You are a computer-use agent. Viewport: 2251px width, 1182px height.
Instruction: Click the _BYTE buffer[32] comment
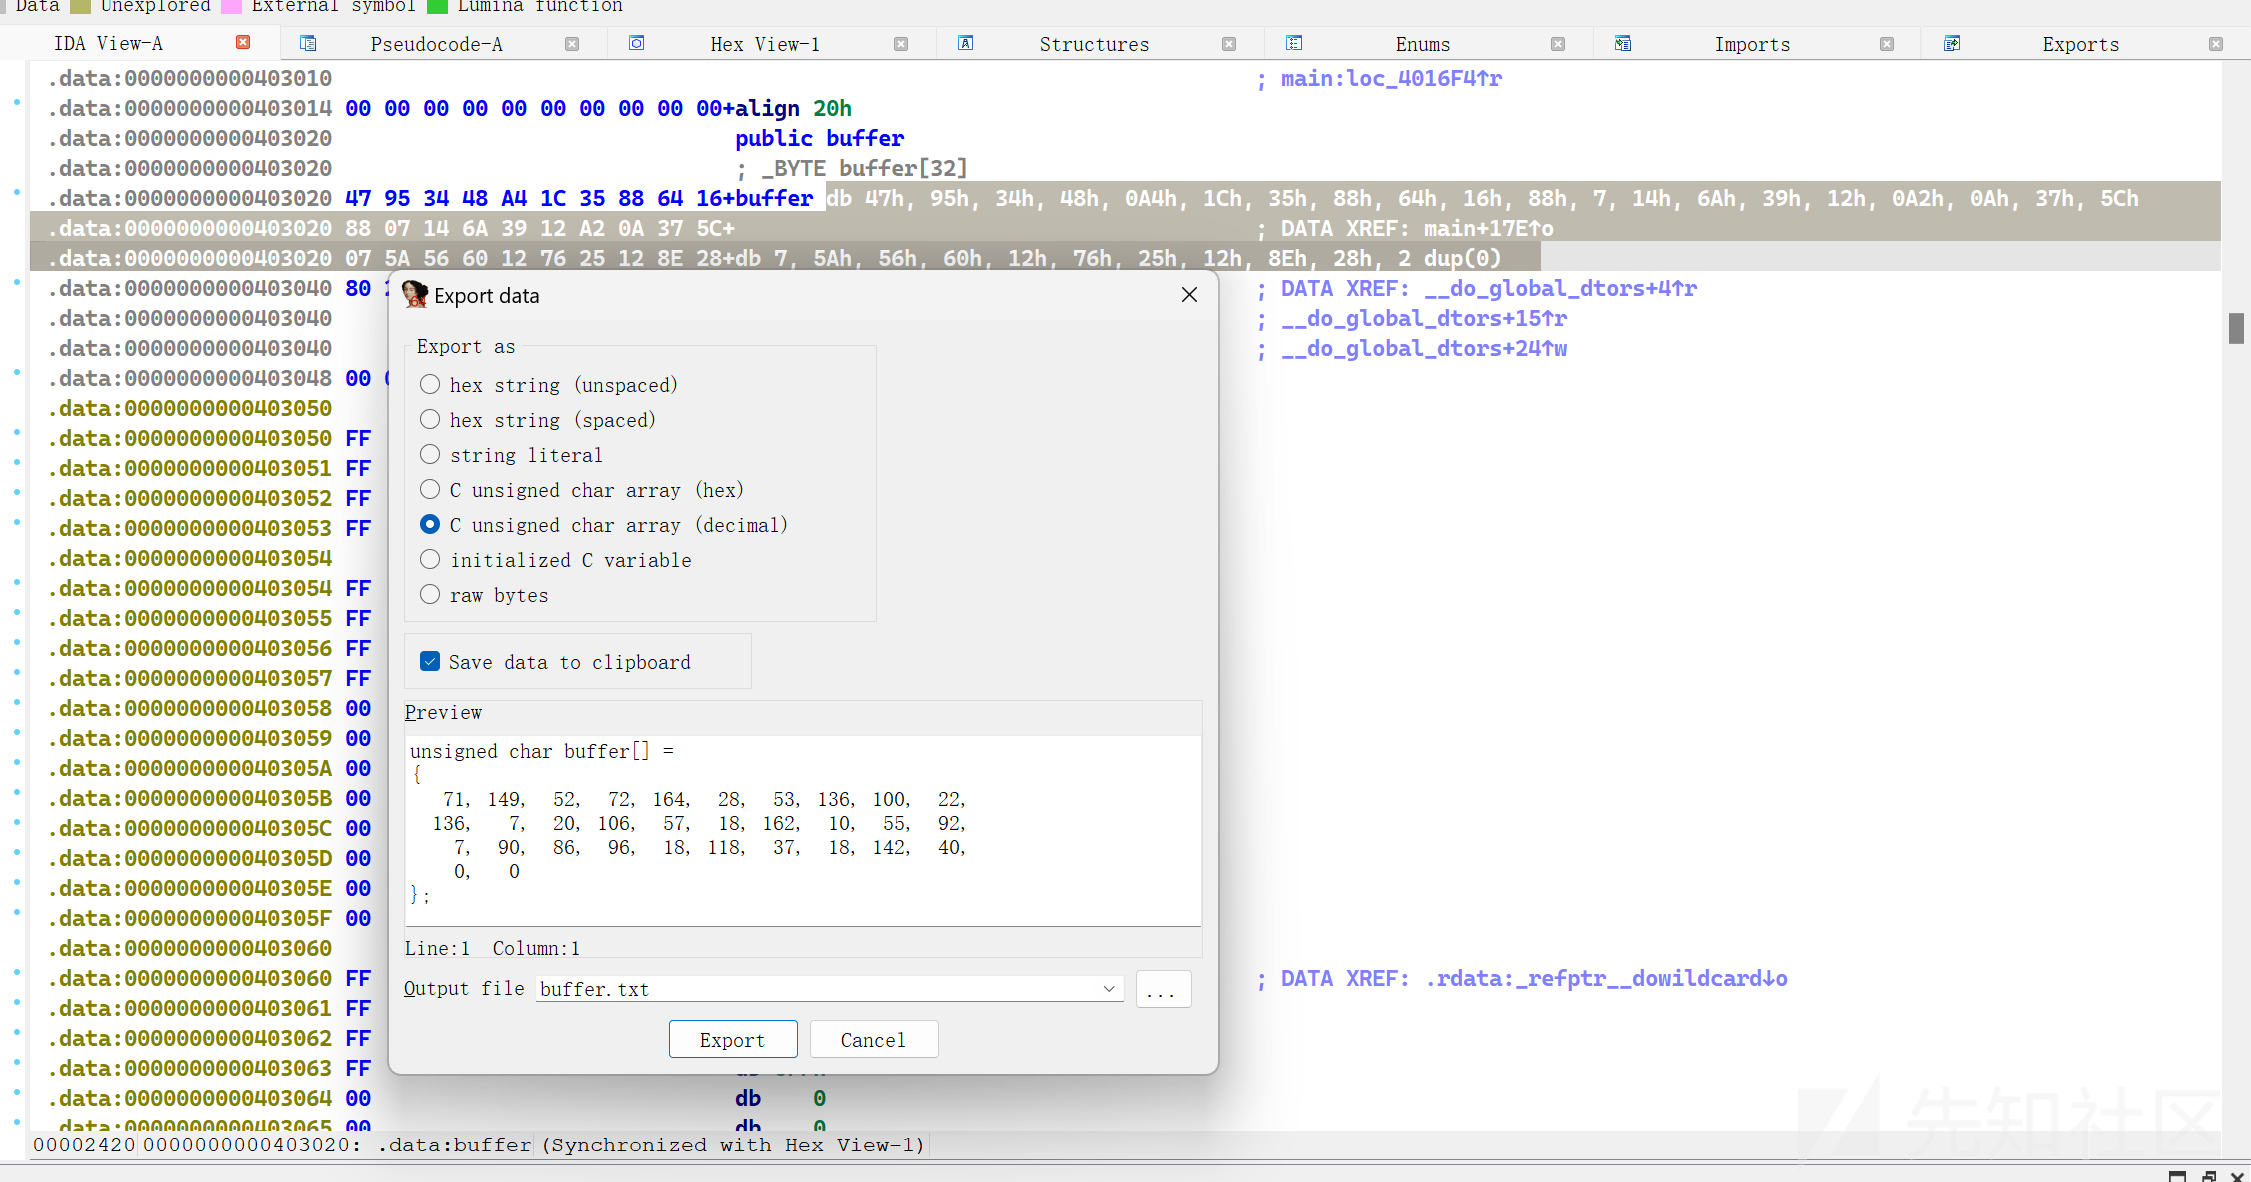pos(864,168)
